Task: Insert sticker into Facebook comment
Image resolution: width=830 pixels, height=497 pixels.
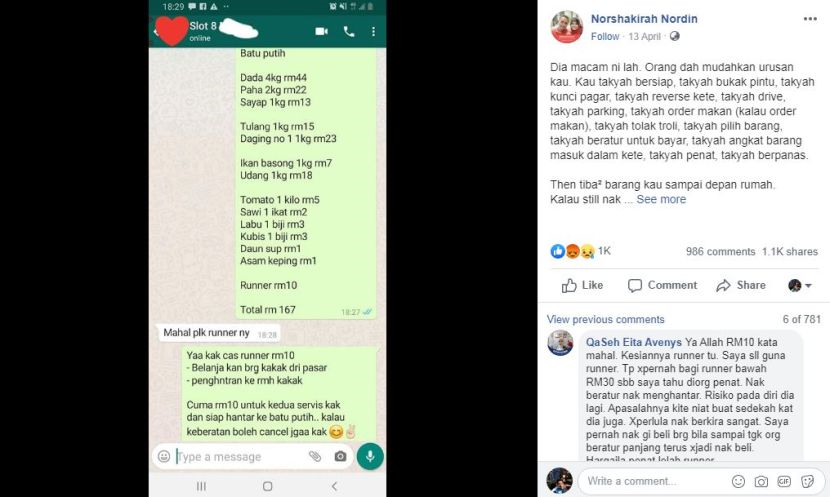Action: (x=807, y=481)
